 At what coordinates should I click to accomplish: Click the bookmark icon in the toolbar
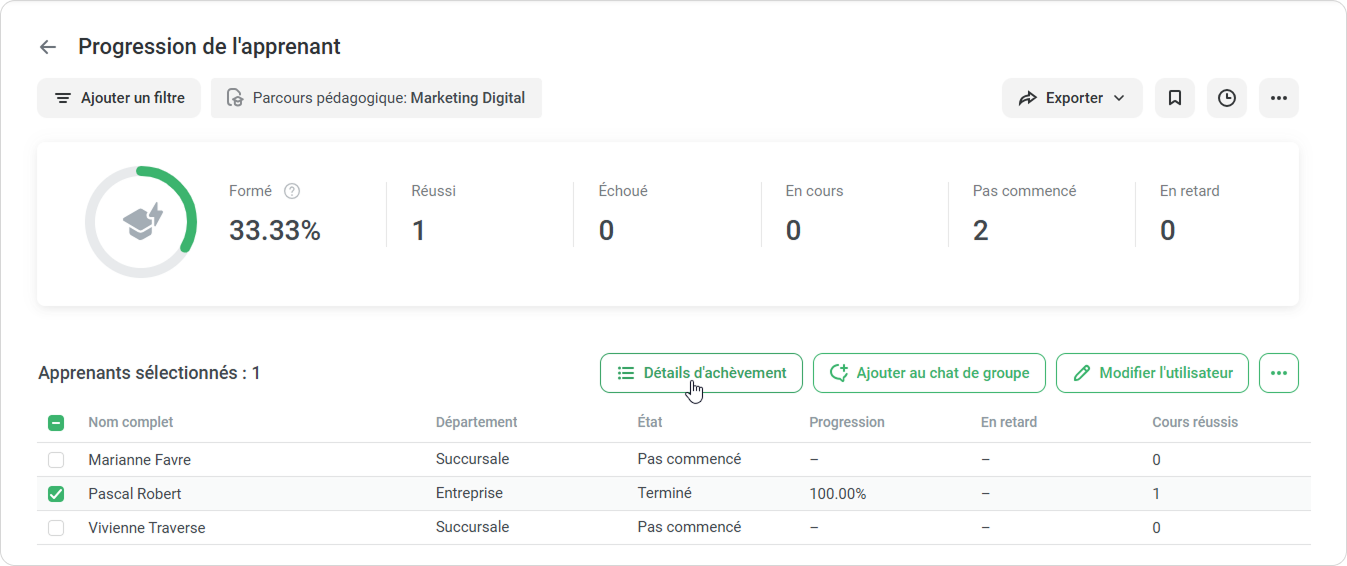tap(1175, 98)
